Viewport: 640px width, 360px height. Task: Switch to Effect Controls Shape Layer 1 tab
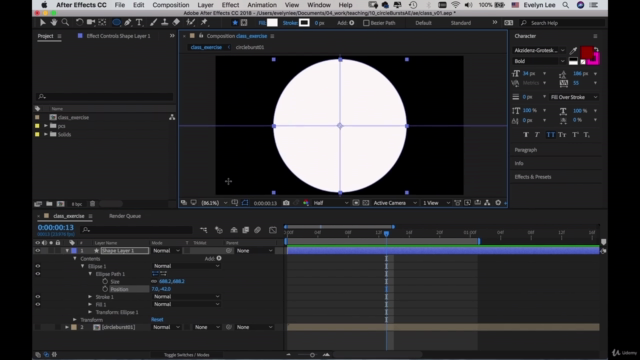coord(118,36)
